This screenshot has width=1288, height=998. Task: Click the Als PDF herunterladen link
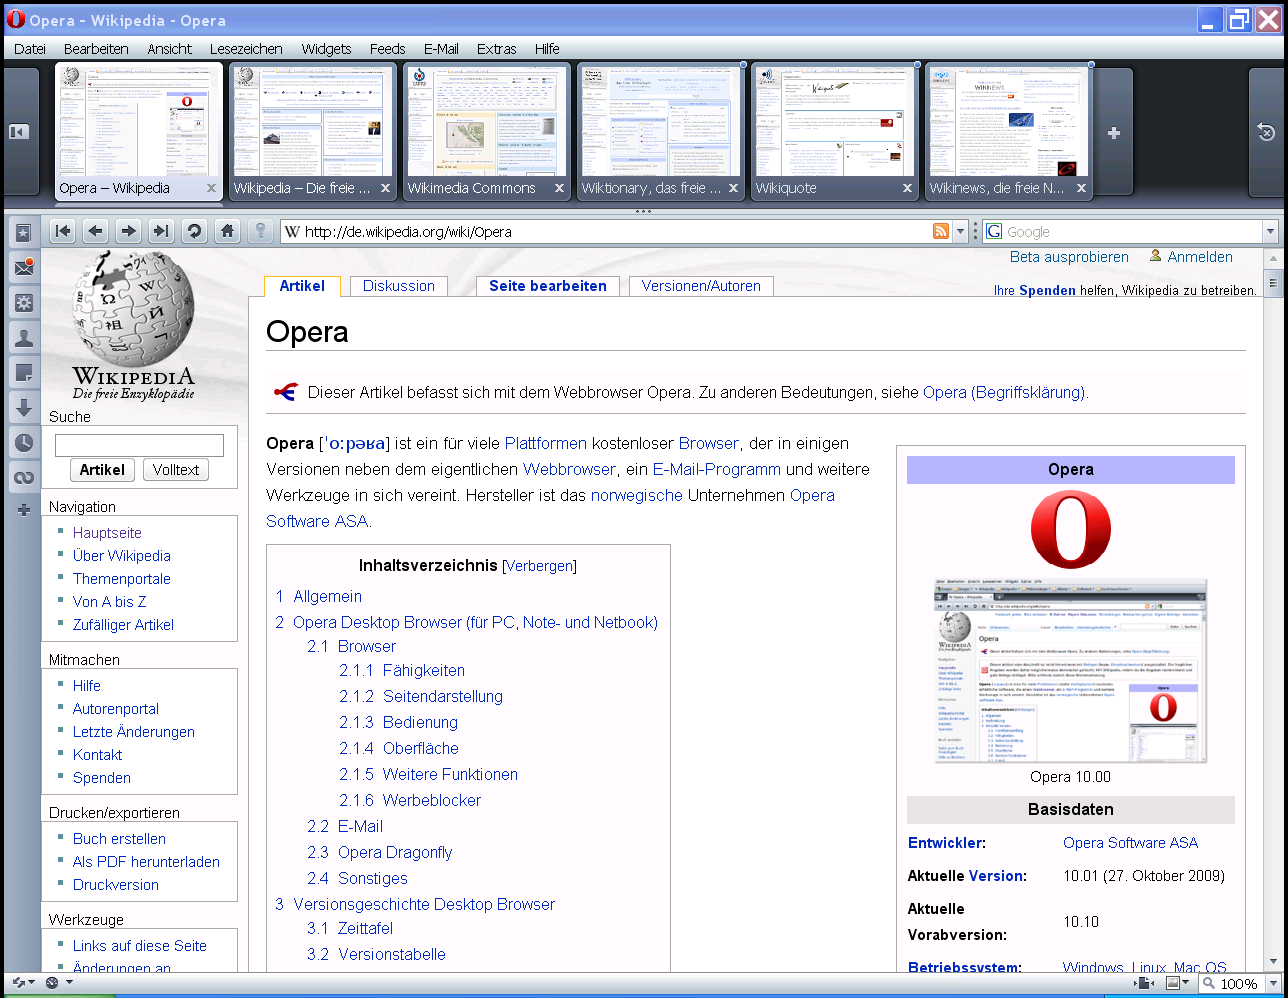coord(146,862)
